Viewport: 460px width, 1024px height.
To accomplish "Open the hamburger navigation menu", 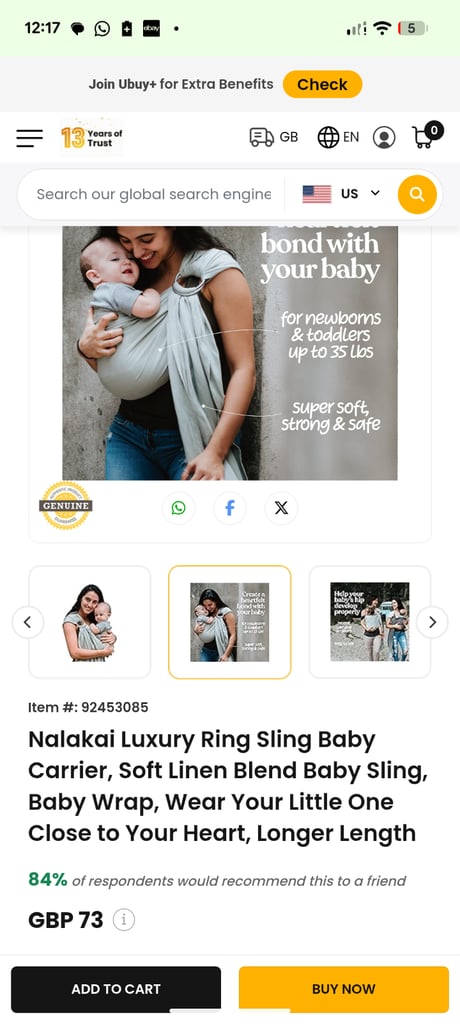I will pyautogui.click(x=29, y=138).
